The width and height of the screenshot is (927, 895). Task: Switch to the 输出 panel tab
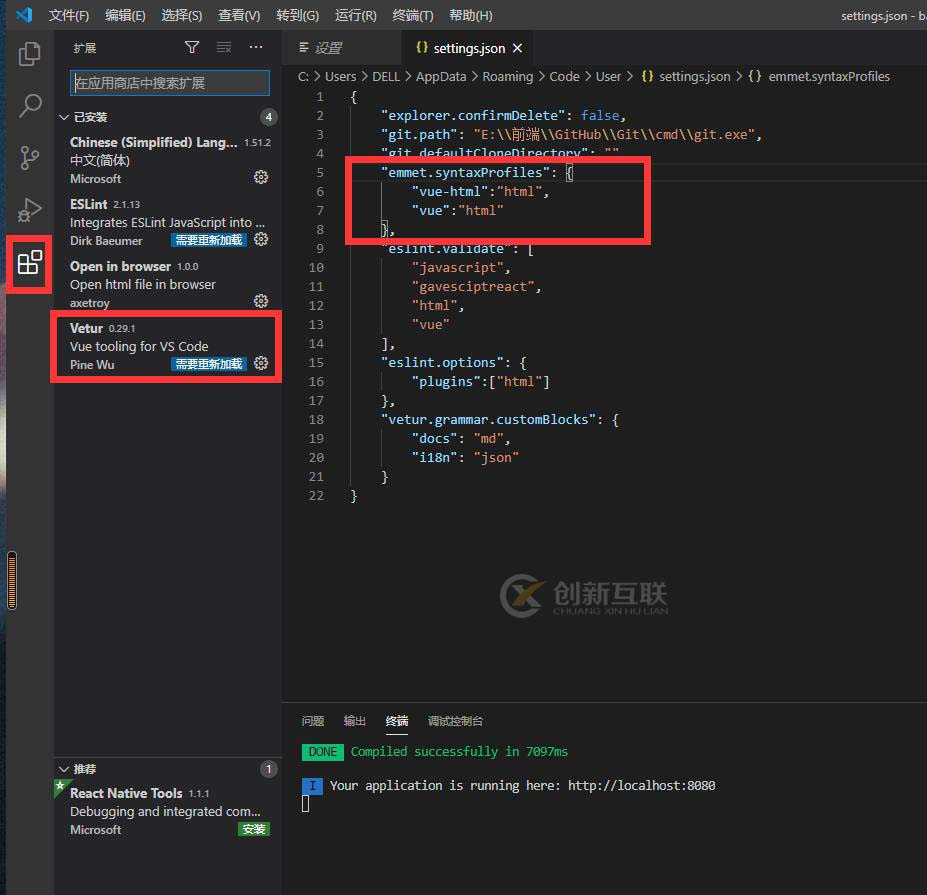355,721
